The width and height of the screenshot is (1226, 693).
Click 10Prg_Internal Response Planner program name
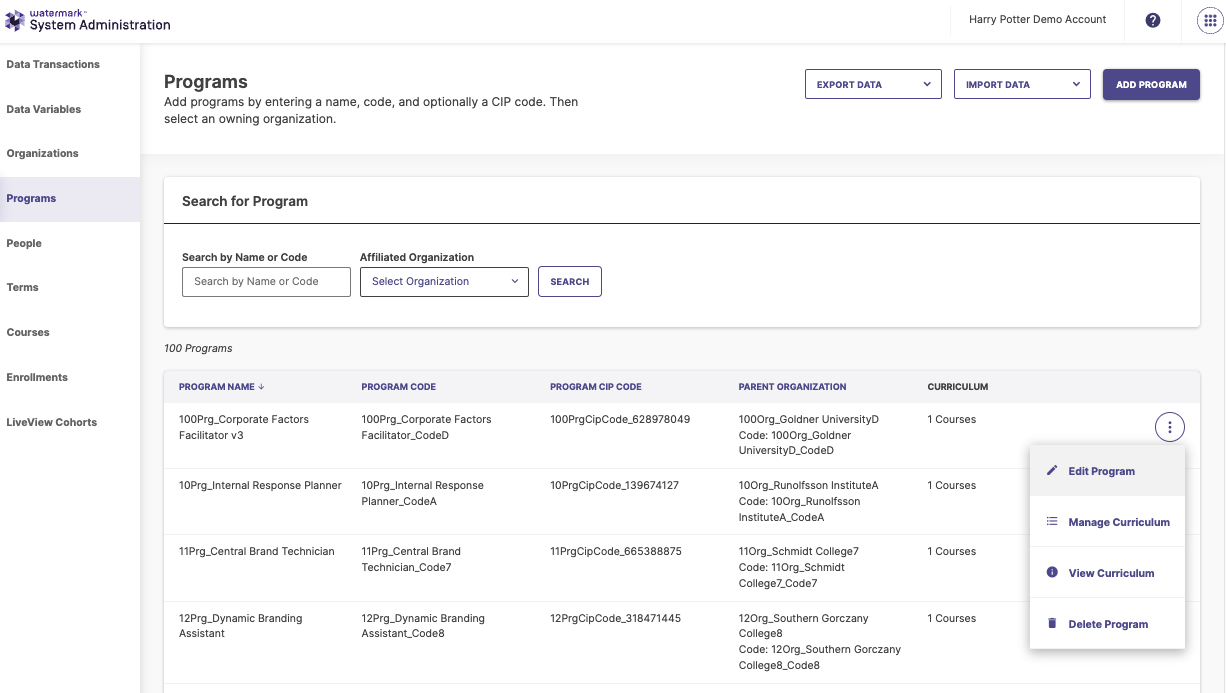(x=260, y=485)
